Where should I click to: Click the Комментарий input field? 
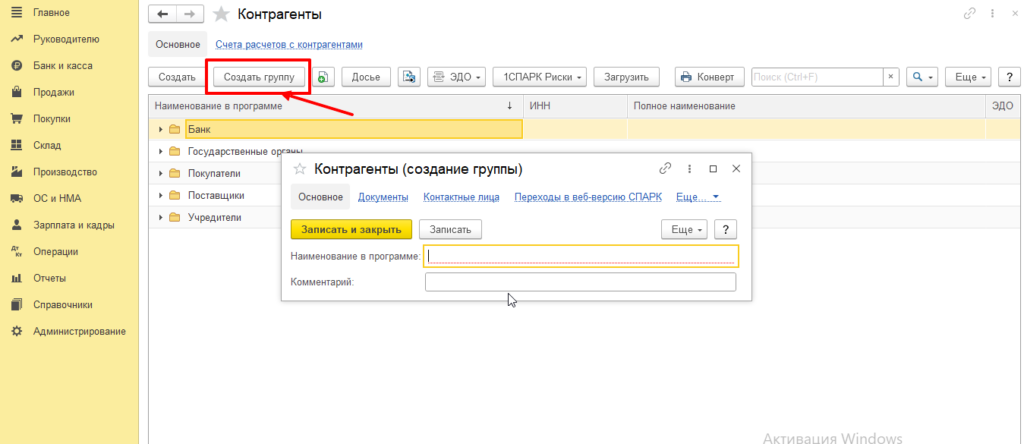(580, 282)
